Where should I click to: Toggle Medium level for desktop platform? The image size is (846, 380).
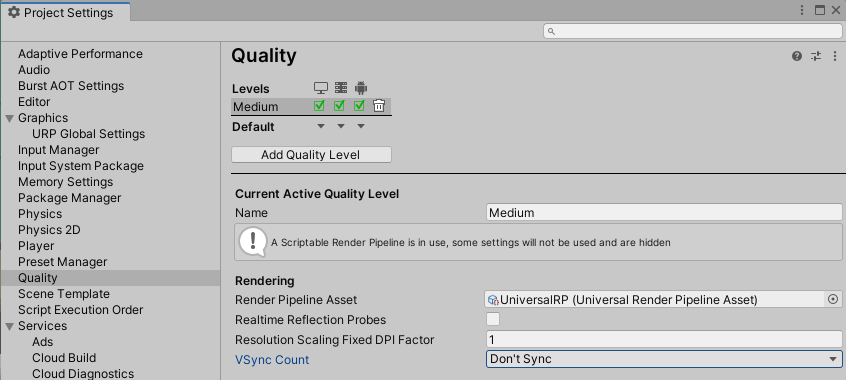tap(319, 106)
